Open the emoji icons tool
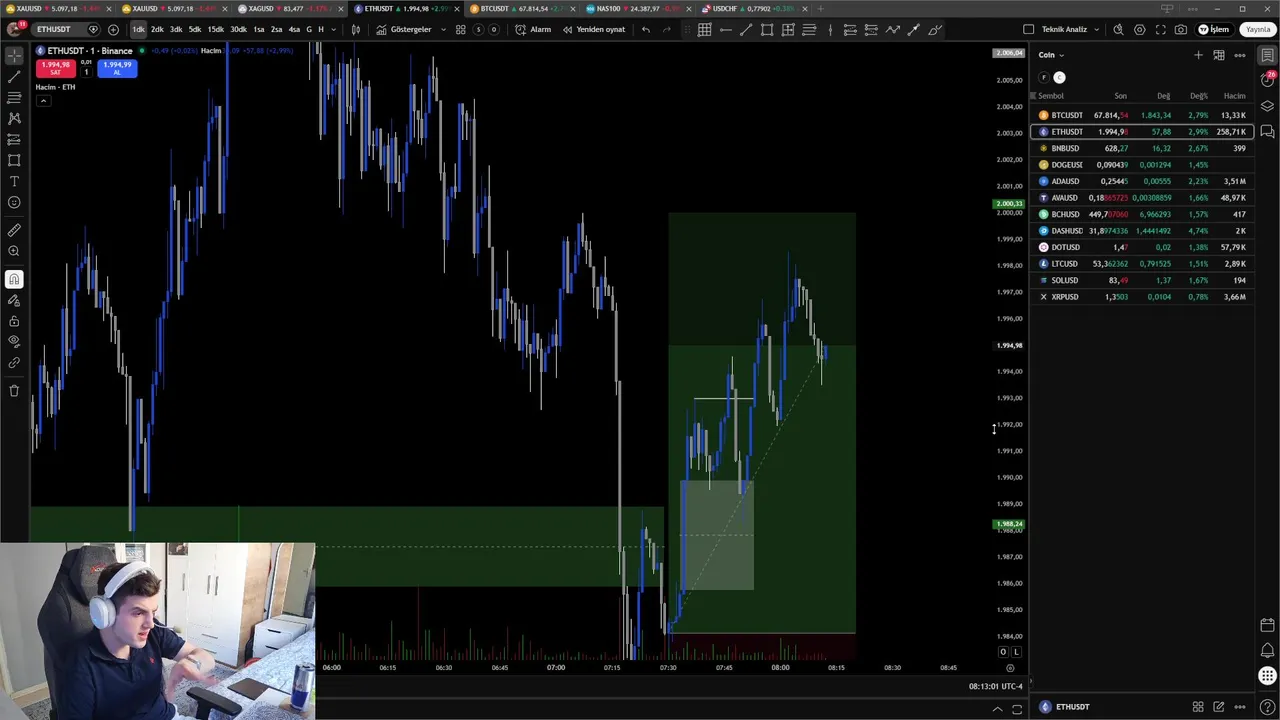Viewport: 1280px width, 720px height. [14, 202]
